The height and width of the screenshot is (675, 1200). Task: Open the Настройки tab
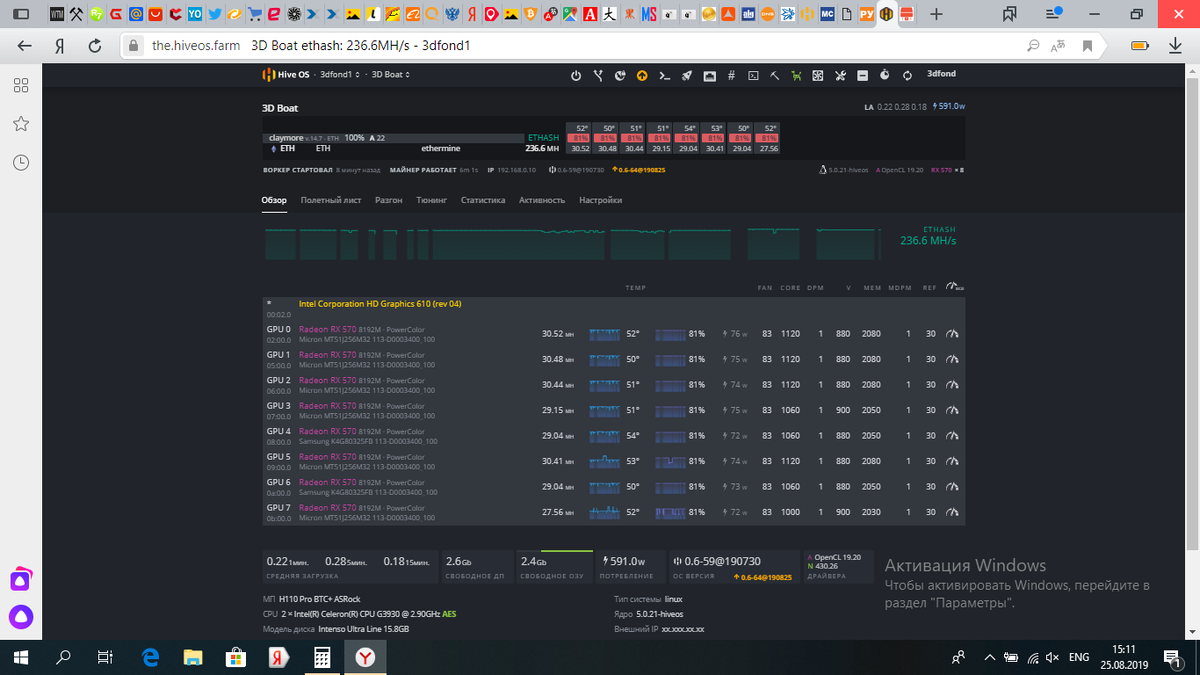point(600,200)
